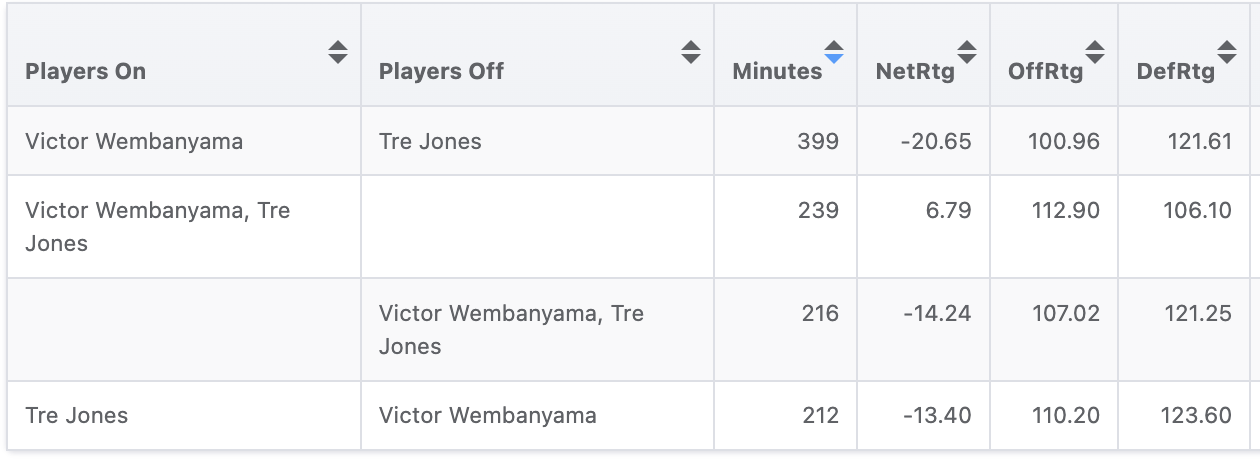Select the -20.65 NetRtg value
This screenshot has height=468, width=1260.
click(x=935, y=141)
